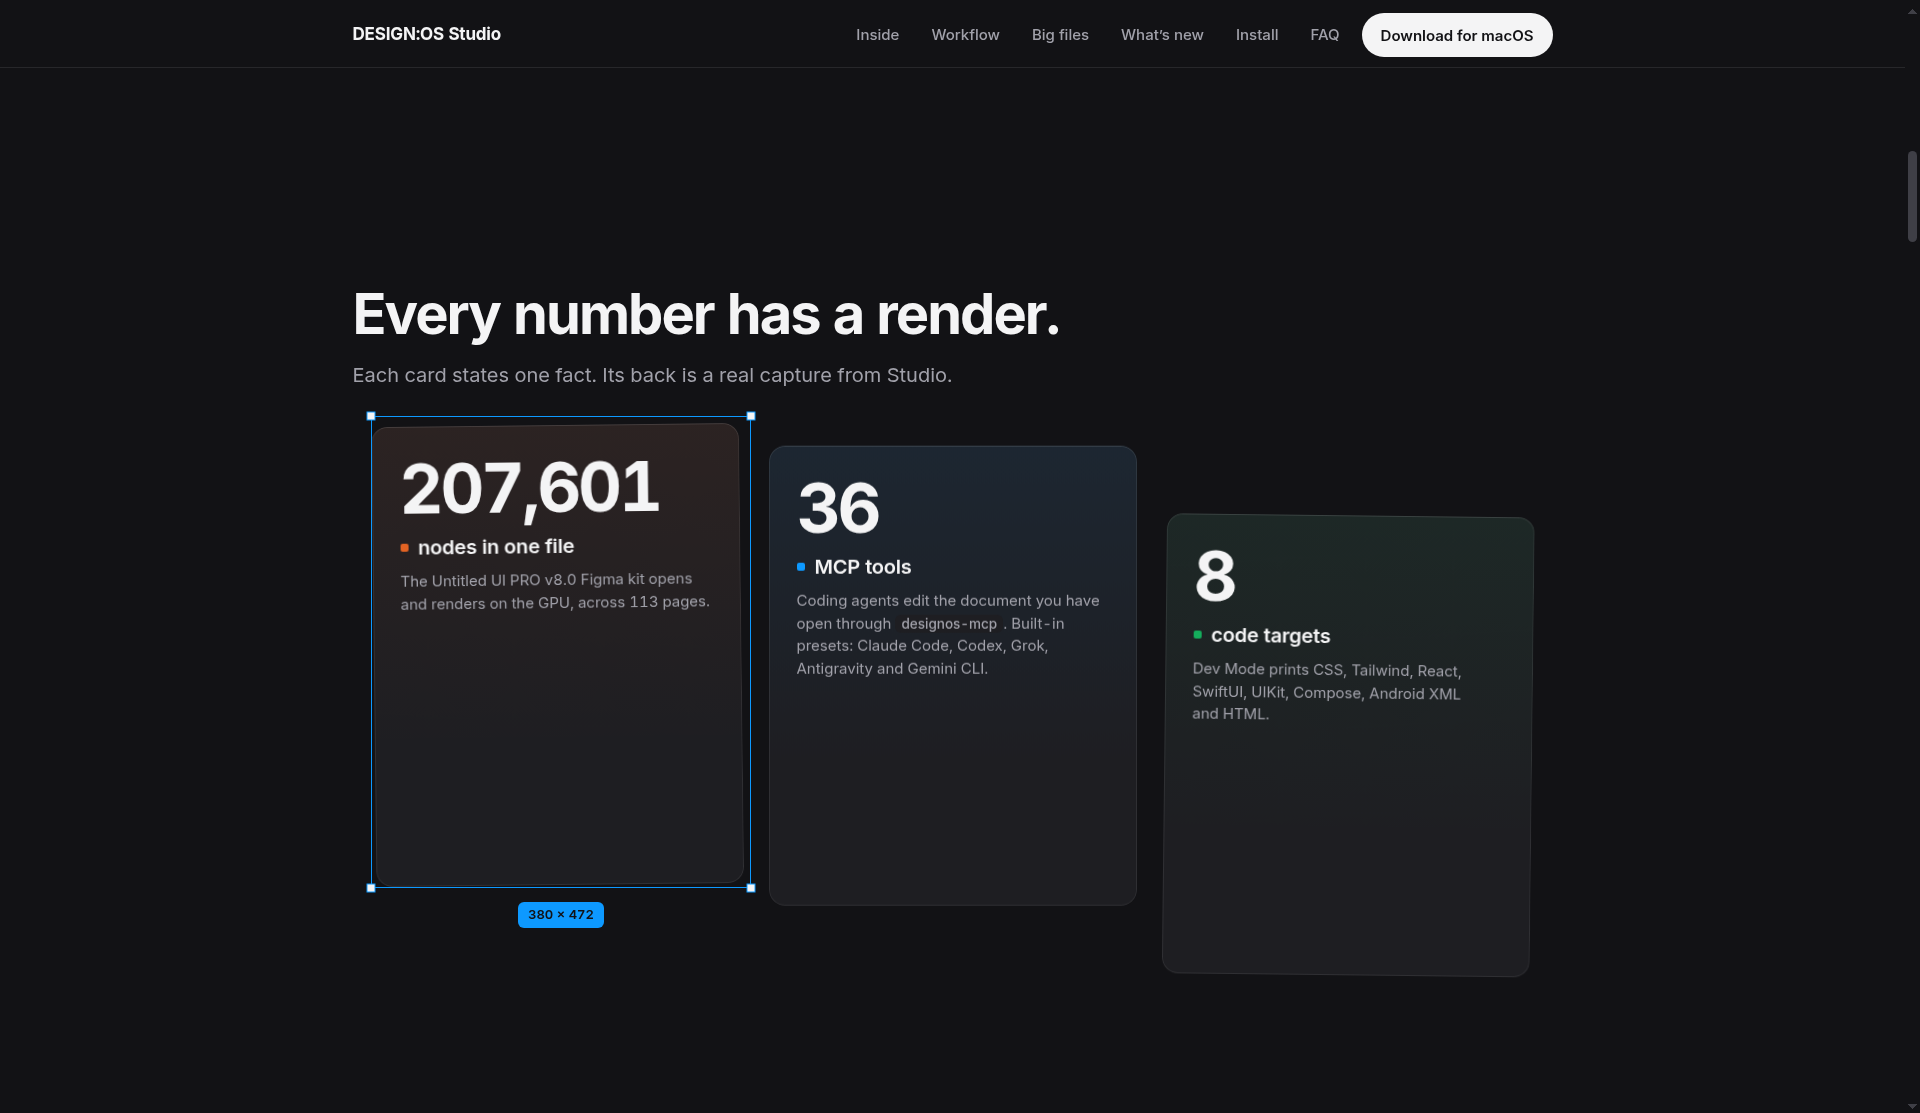Click the scrollbar down arrow
Screen dimensions: 1920x1113
1912,1105
